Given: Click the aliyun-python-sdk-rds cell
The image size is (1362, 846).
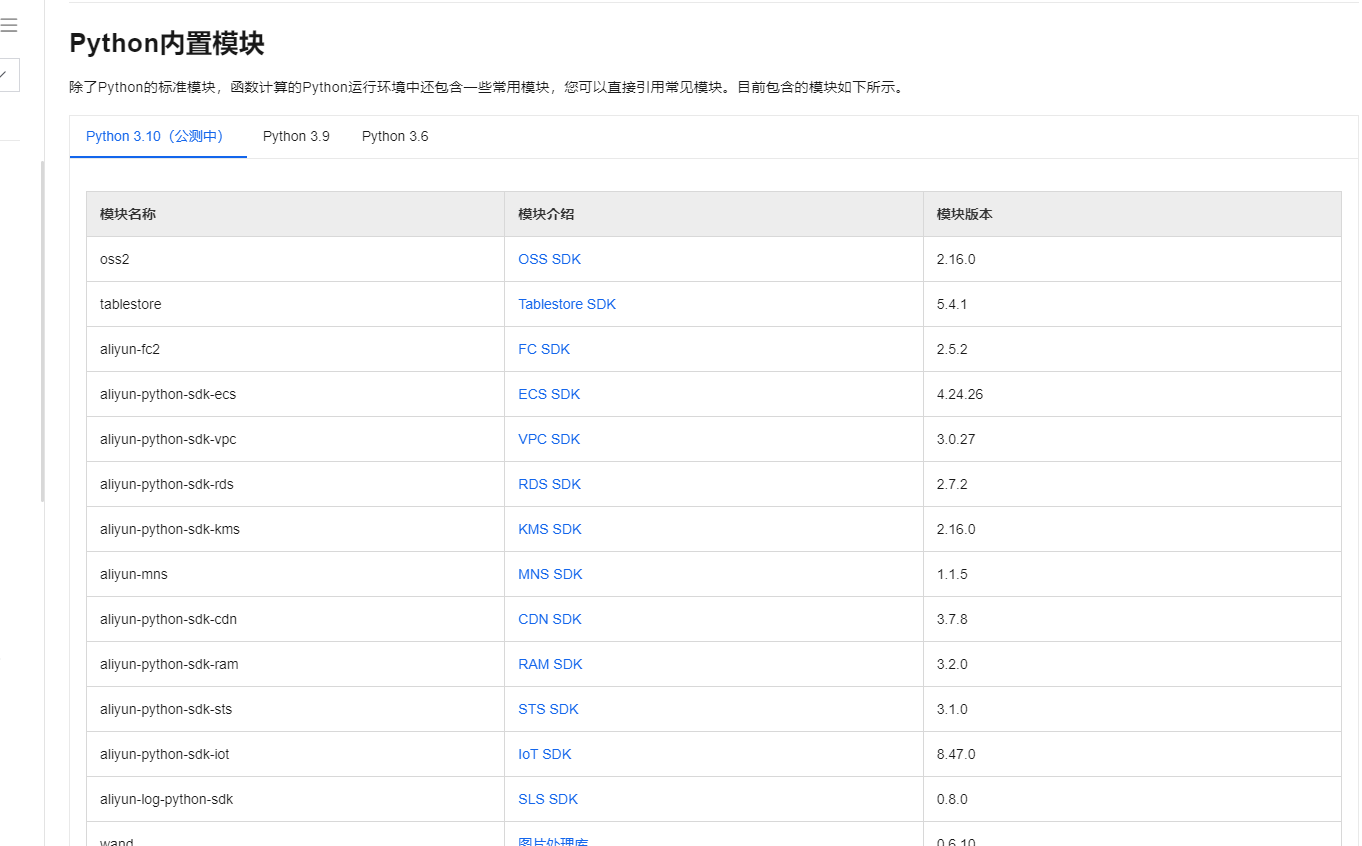Looking at the screenshot, I should point(296,484).
